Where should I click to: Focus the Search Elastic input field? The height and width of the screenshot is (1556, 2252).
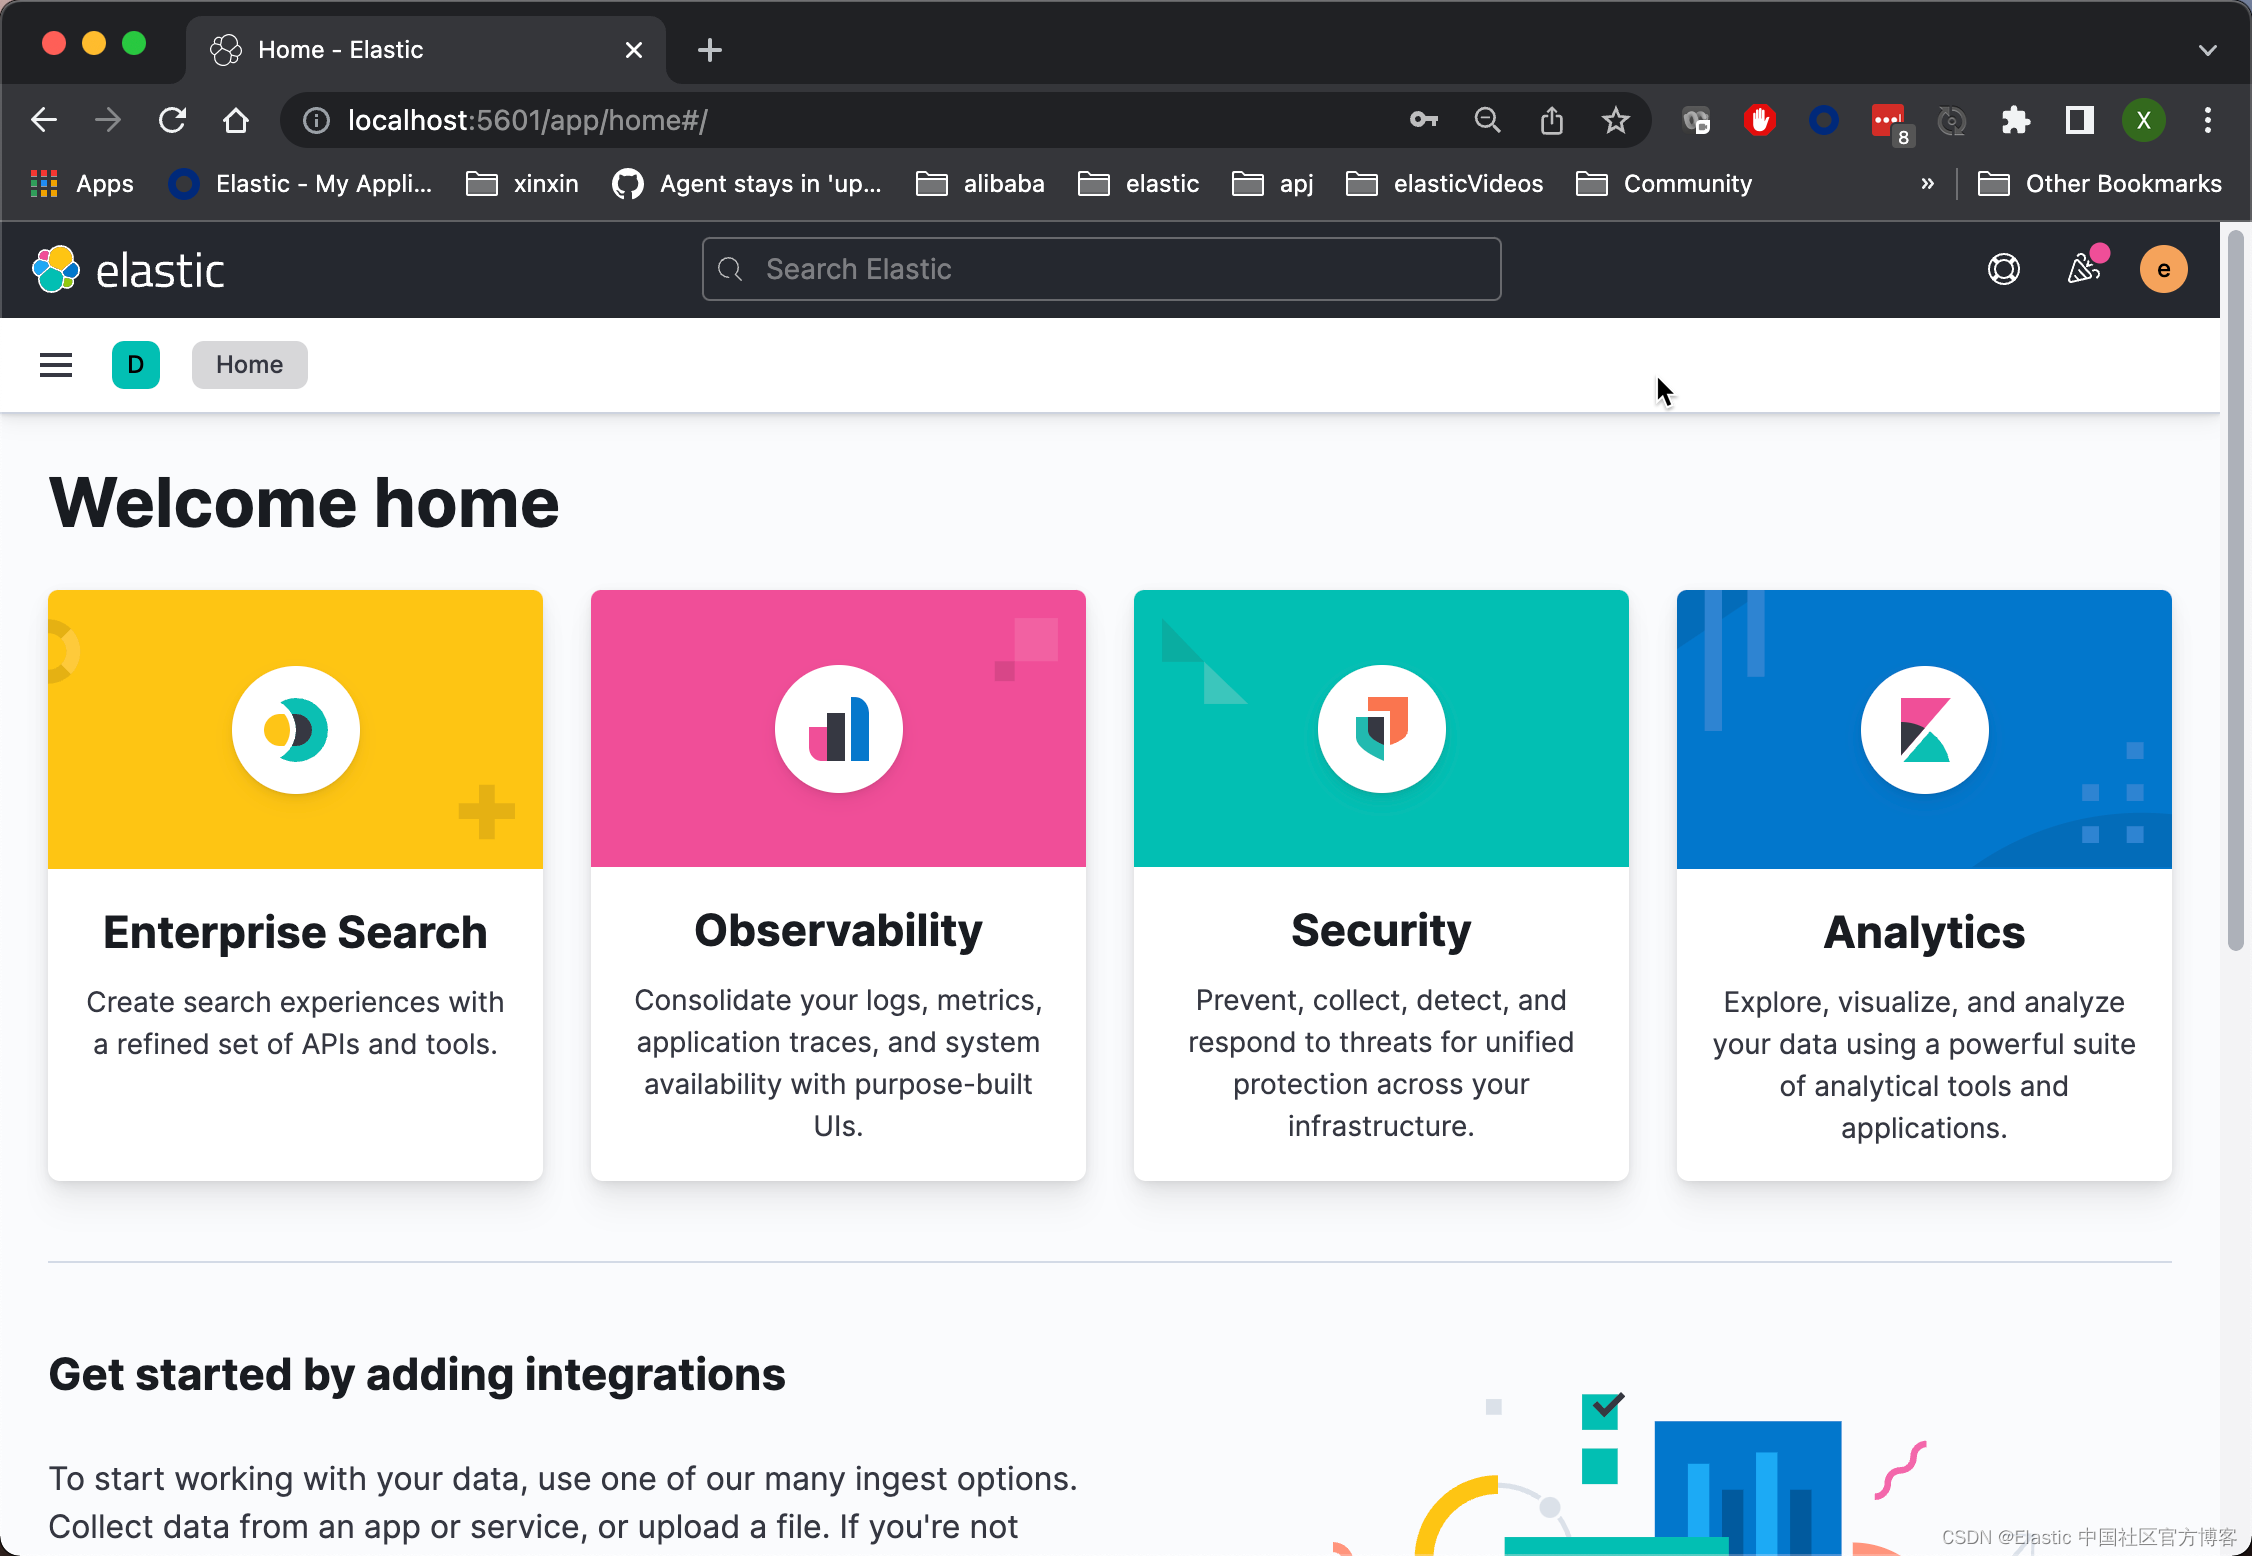pyautogui.click(x=1100, y=270)
